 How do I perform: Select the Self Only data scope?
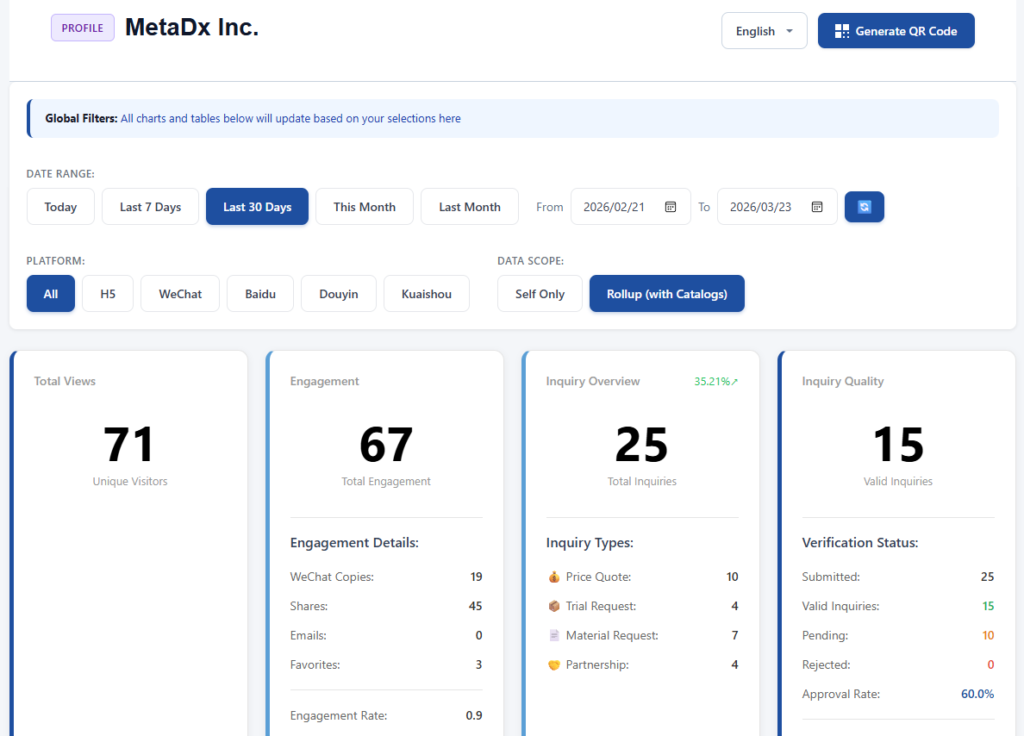539,294
